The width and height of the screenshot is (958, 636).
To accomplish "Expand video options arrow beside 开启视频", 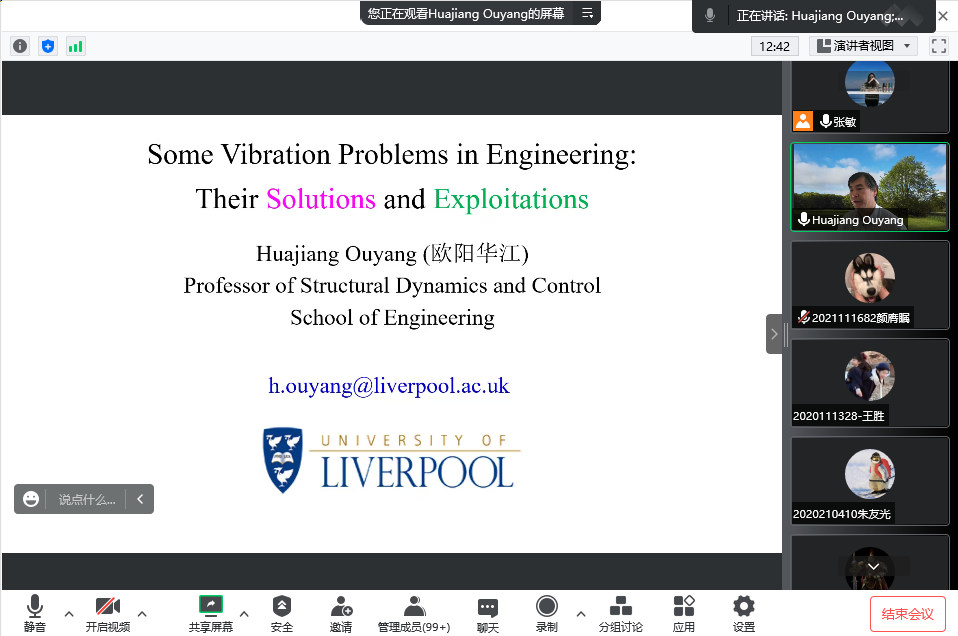I will click(142, 613).
